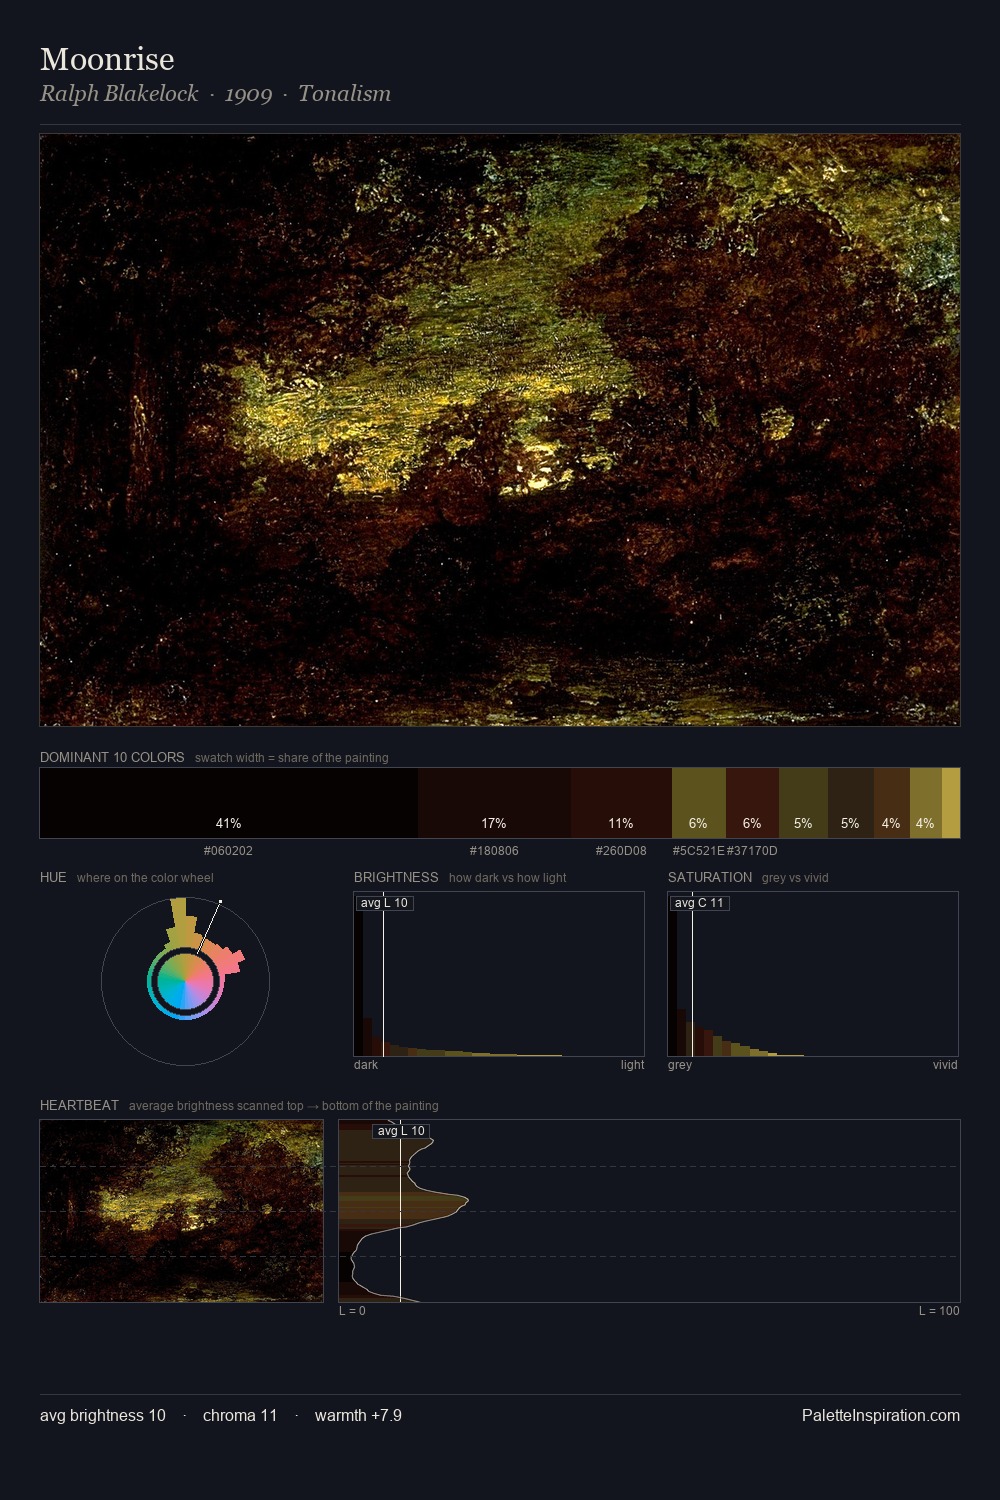Click the 'dark' axis label
1000x1500 pixels.
point(366,1065)
